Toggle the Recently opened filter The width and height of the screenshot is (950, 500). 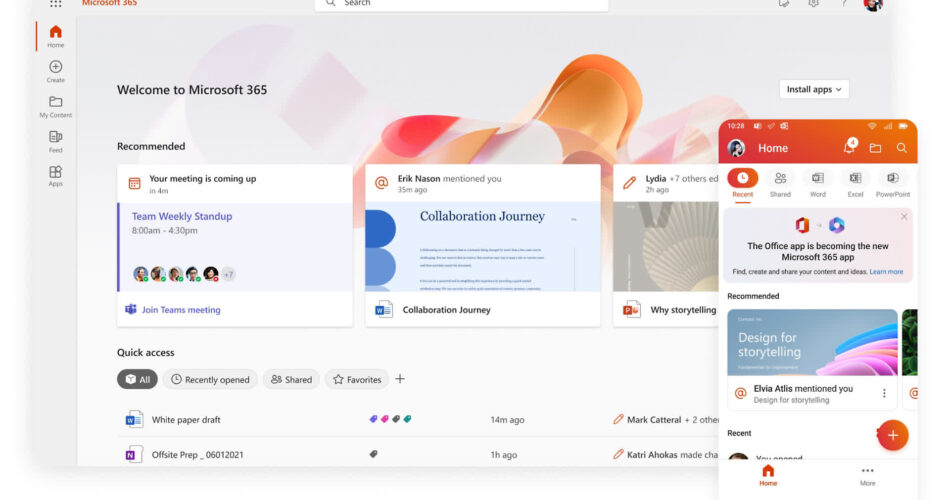209,380
